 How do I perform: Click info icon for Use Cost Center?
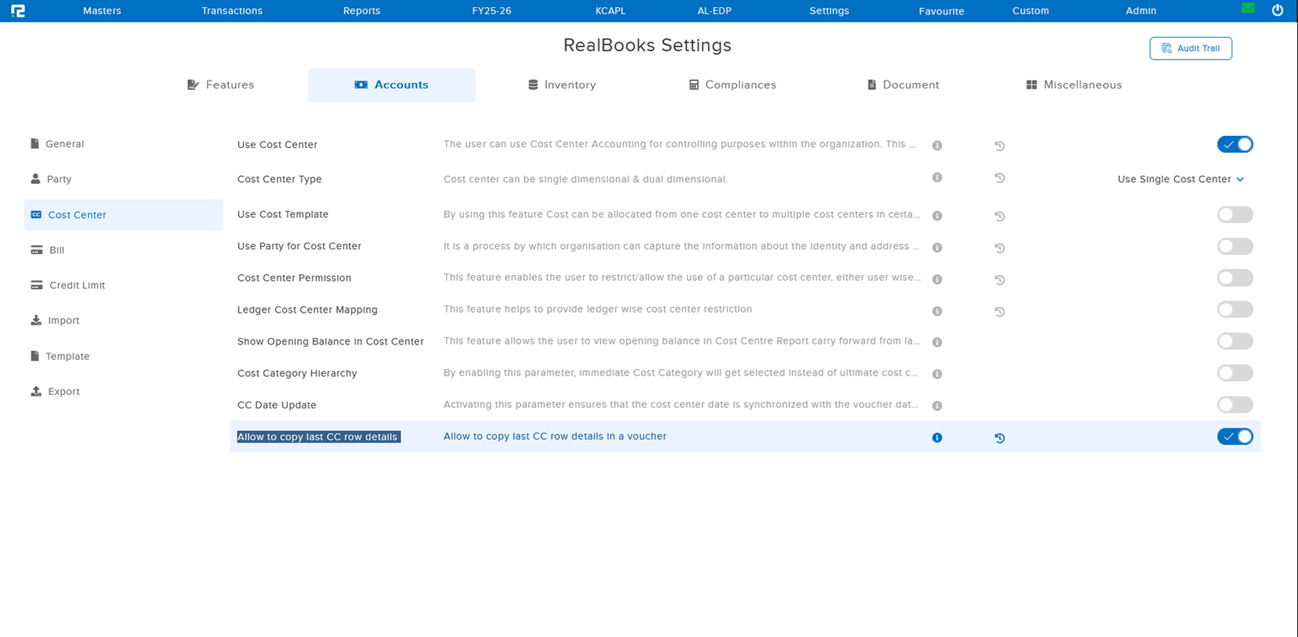pyautogui.click(x=937, y=145)
